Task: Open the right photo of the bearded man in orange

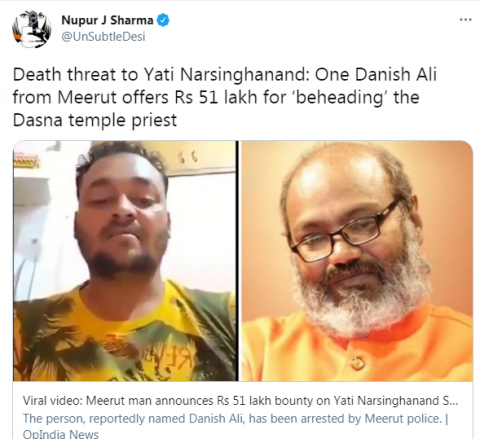Action: click(x=357, y=261)
